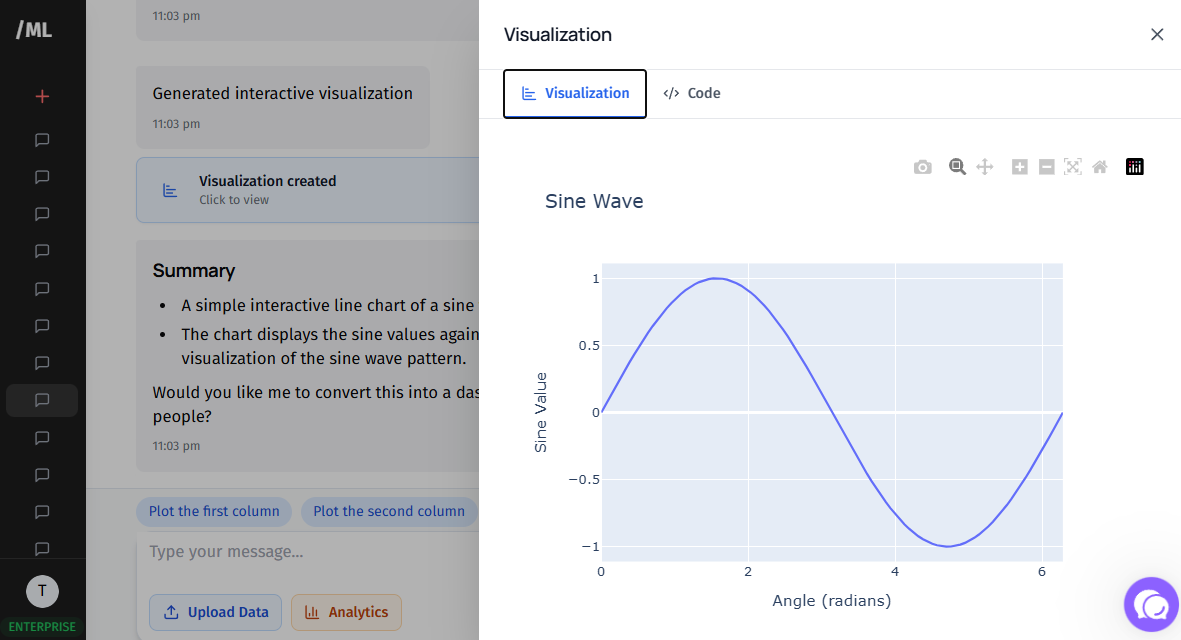
Task: Open the user avatar "T" profile
Action: click(42, 591)
